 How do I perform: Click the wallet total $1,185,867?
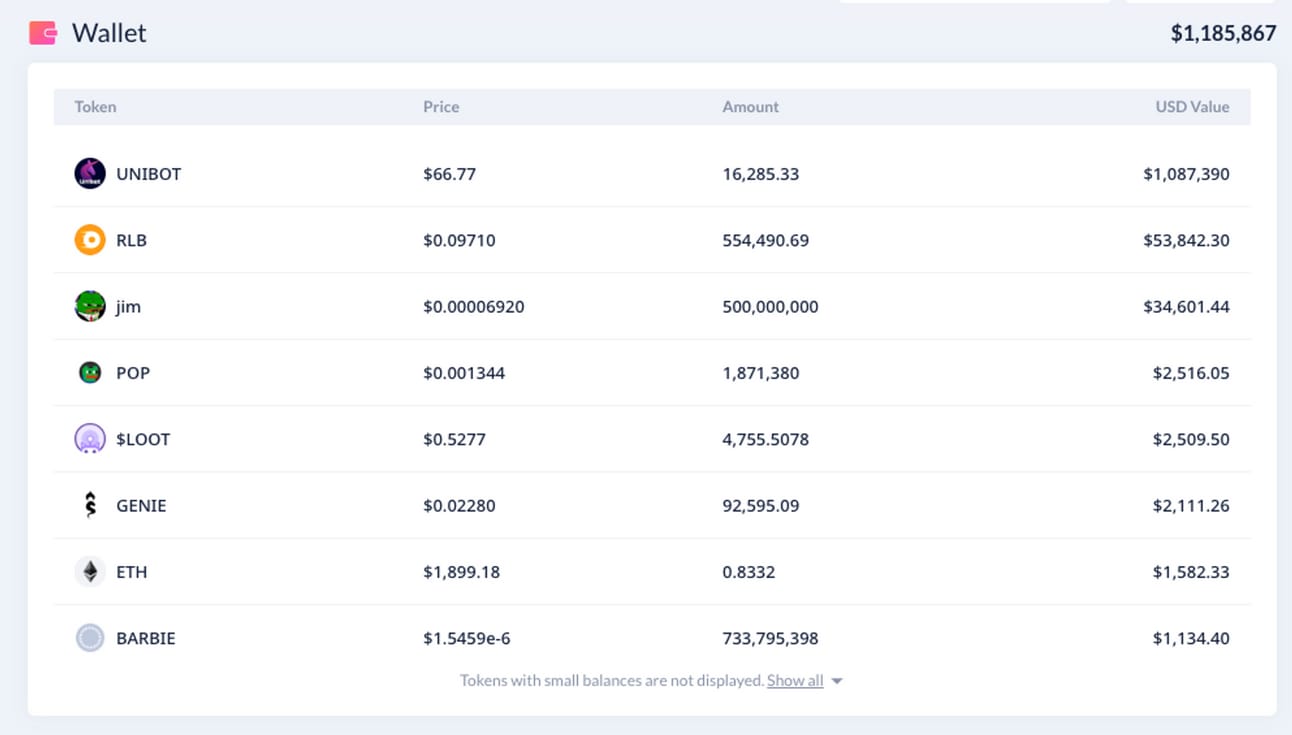1223,33
